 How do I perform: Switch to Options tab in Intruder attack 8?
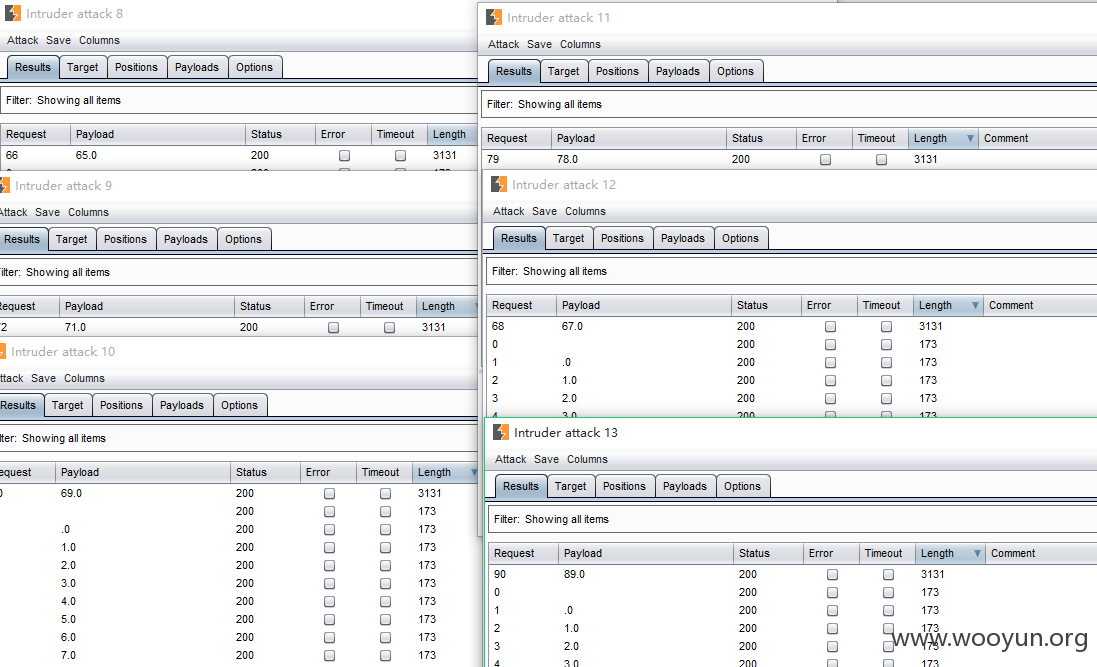click(255, 67)
